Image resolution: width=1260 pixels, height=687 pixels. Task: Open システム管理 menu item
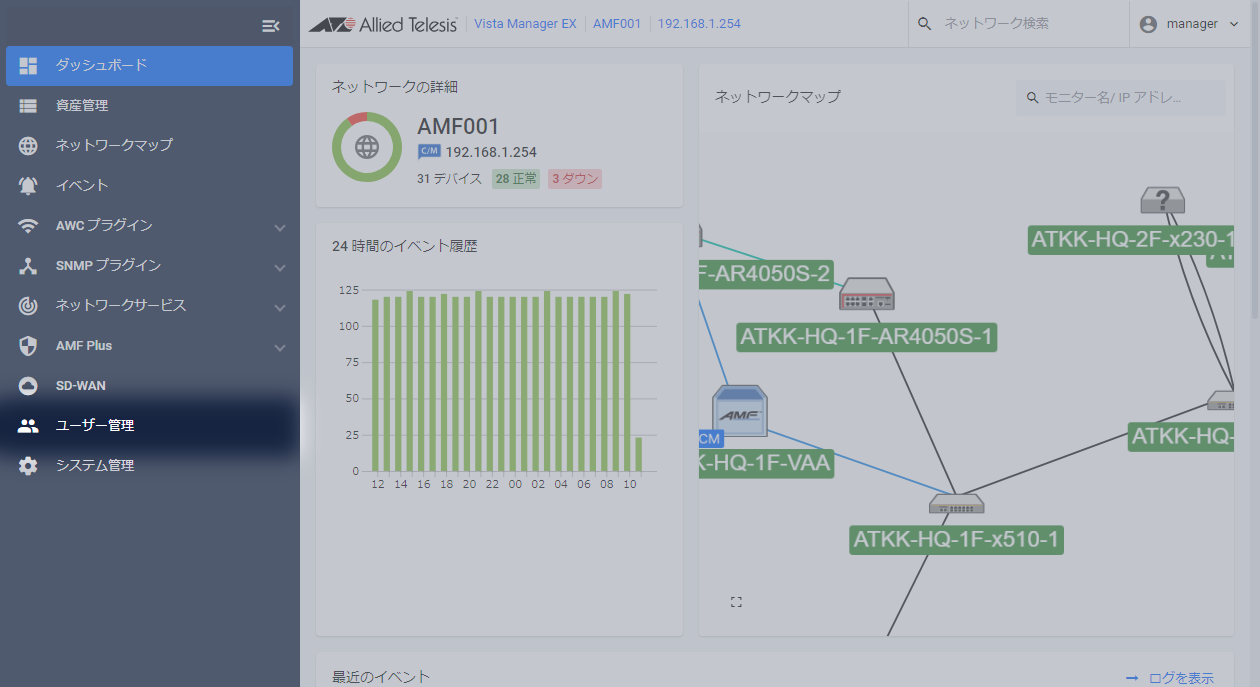[149, 465]
